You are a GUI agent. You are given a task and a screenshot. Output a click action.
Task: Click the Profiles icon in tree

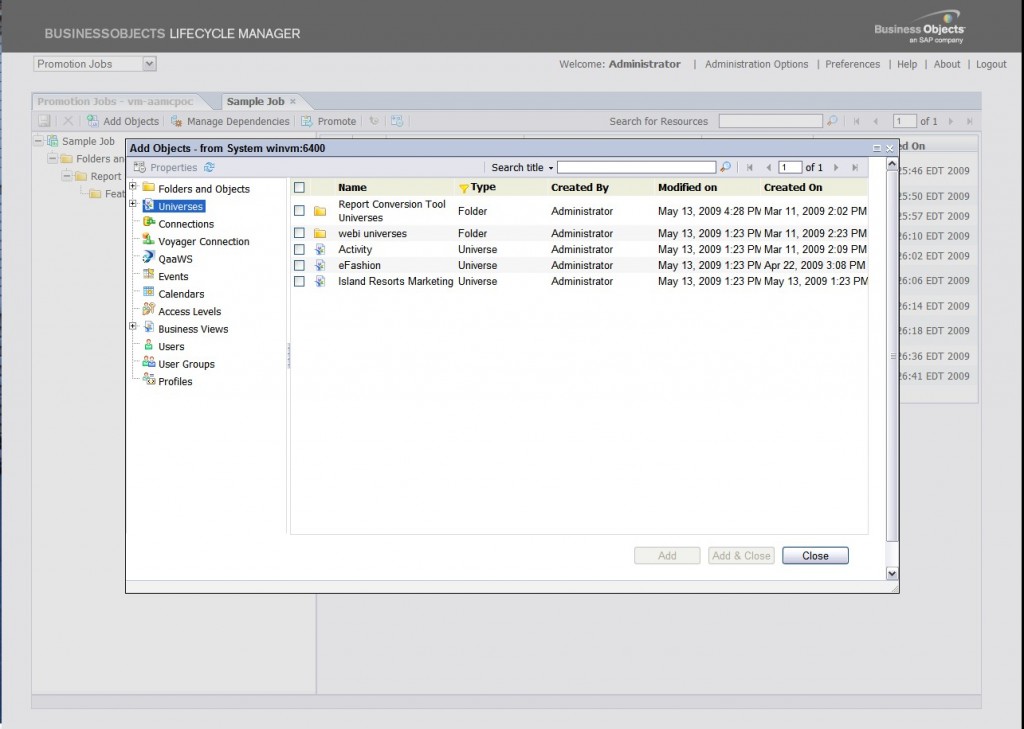coord(148,380)
